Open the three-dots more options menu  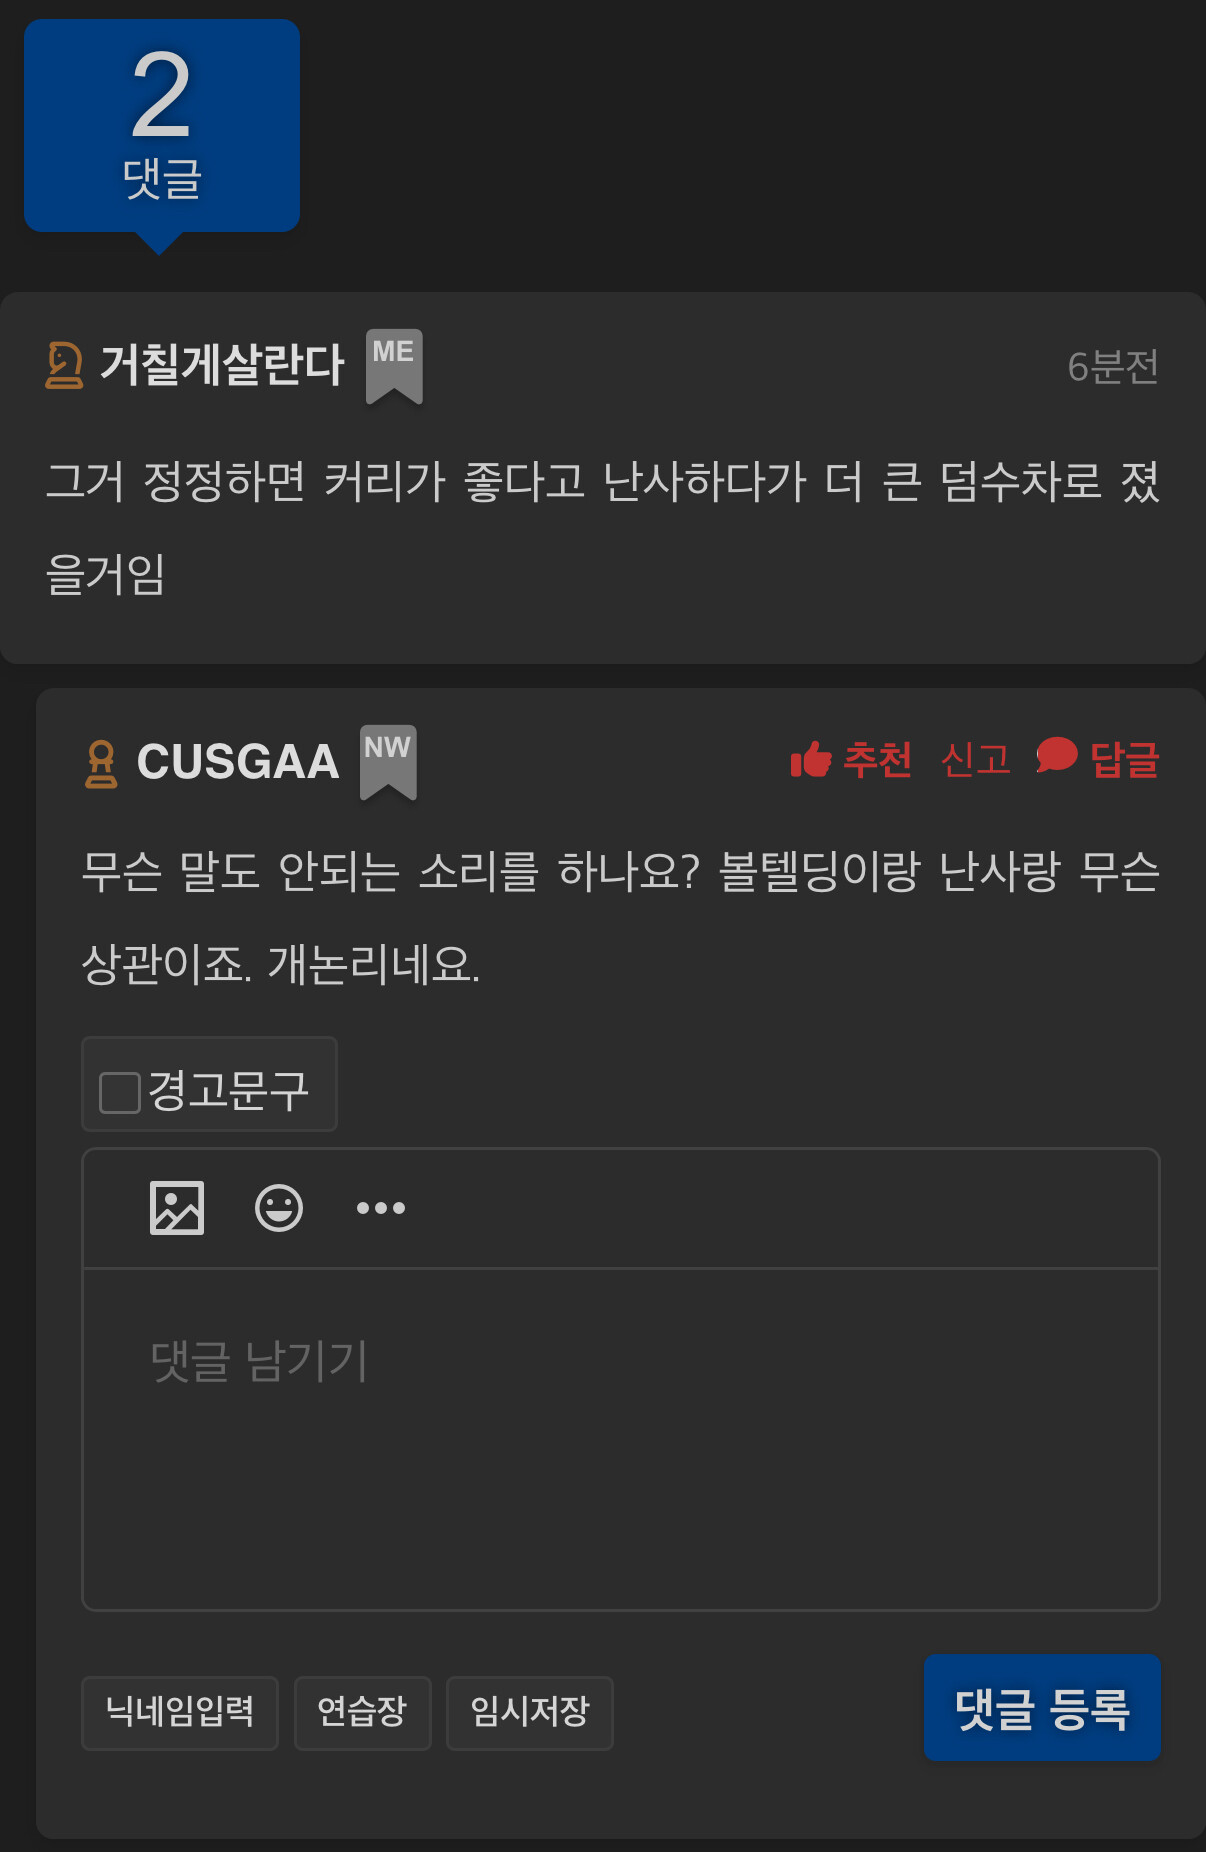(381, 1208)
